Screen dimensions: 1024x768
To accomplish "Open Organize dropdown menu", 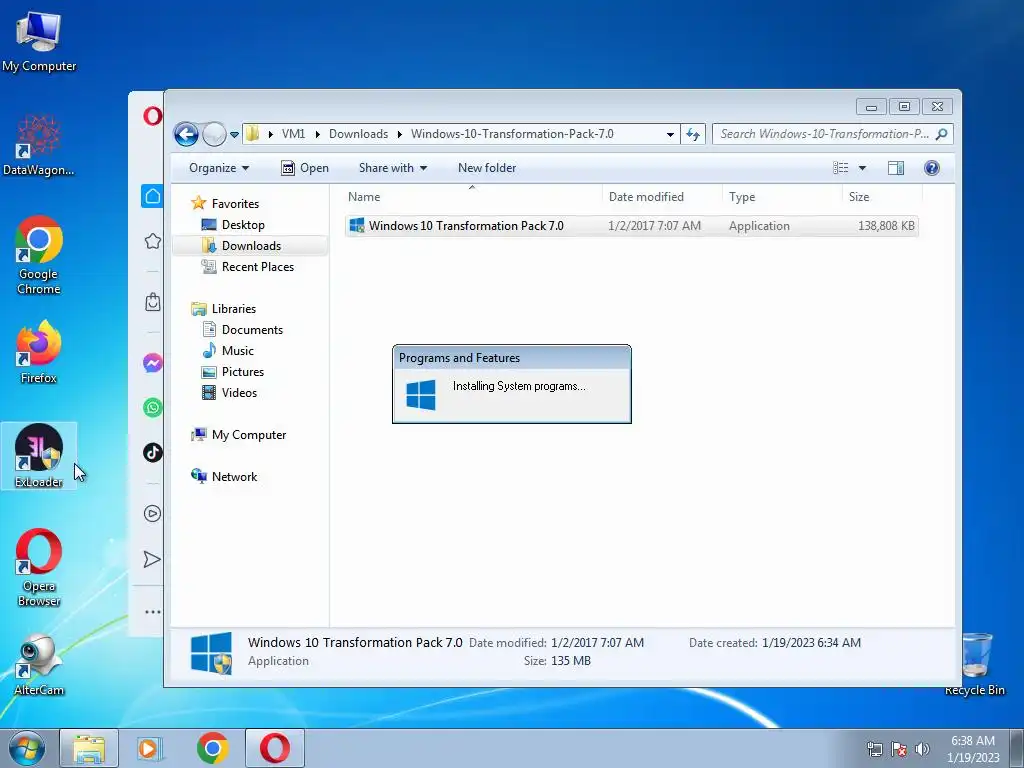I will click(x=219, y=168).
